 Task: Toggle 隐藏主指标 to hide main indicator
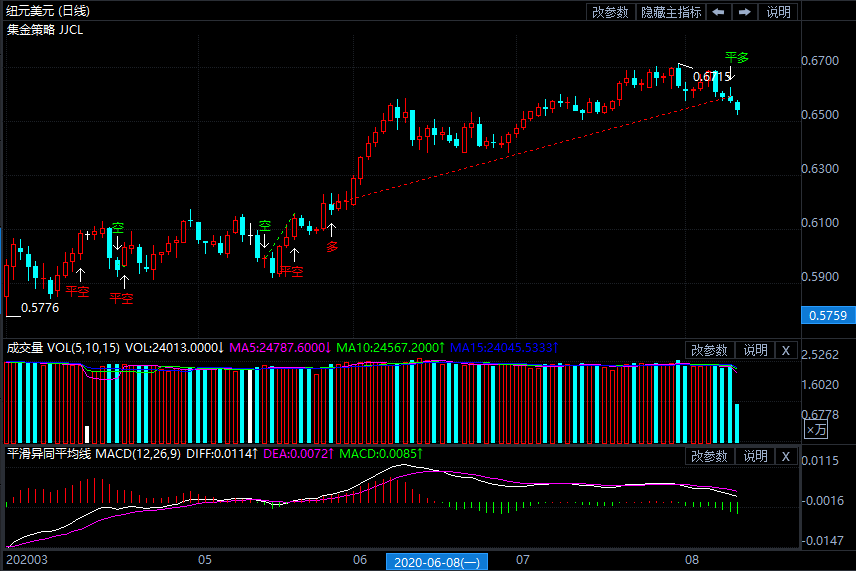click(x=671, y=12)
